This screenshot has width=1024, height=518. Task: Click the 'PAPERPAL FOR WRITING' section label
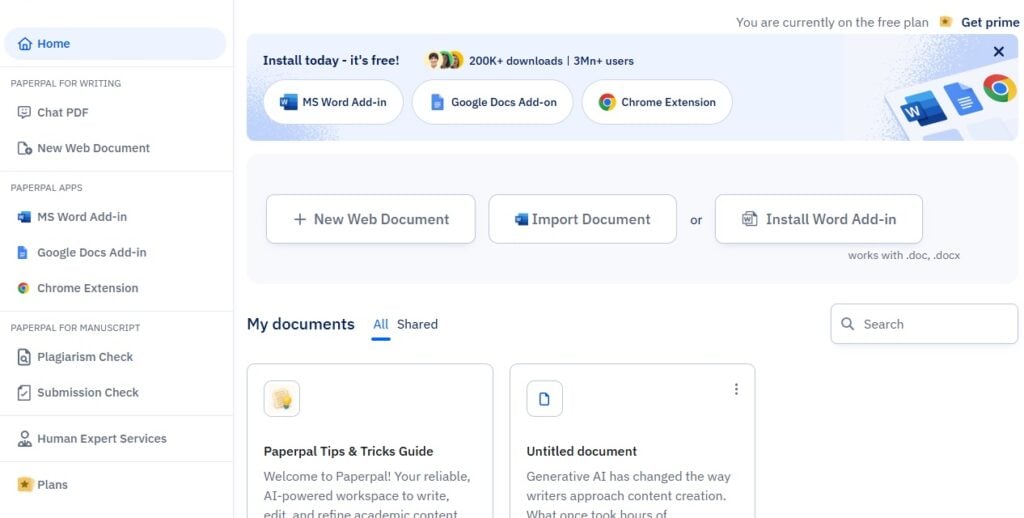pyautogui.click(x=65, y=84)
